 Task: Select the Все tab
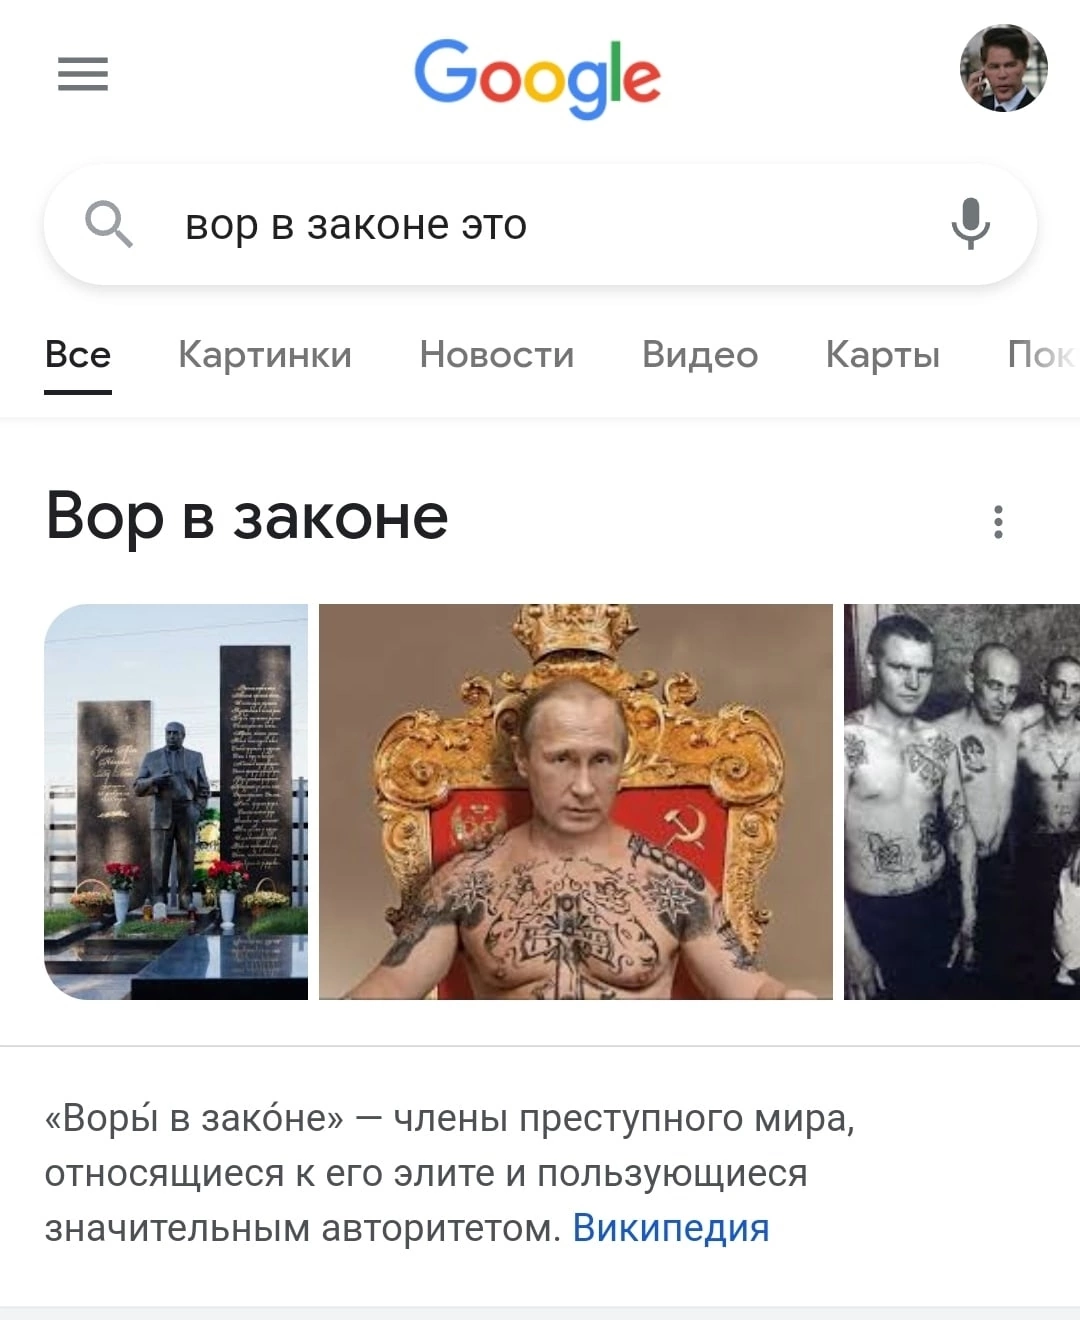point(78,355)
